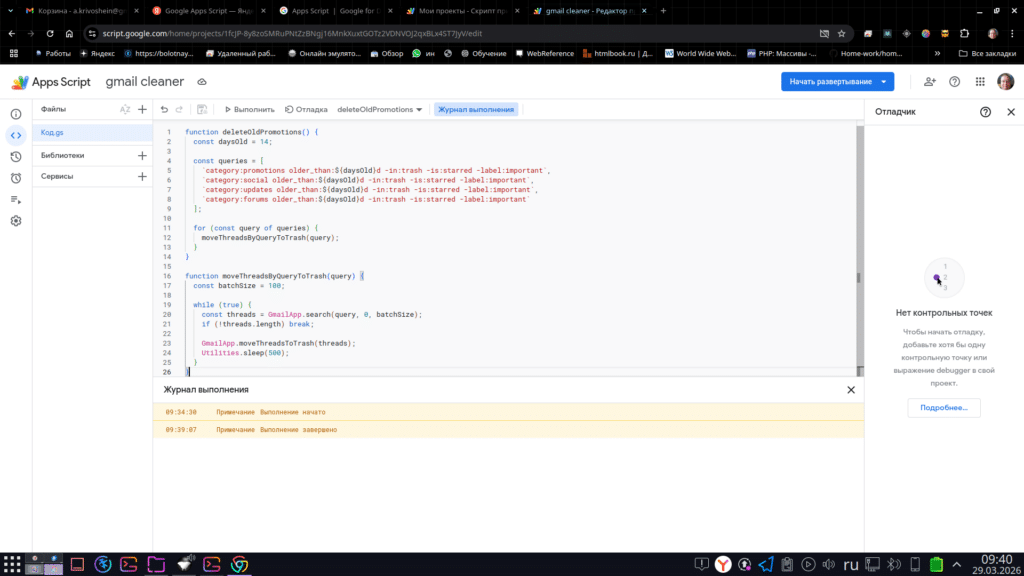Screen dimensions: 1024x576
Task: Open Project Settings gear icon
Action: [16, 221]
